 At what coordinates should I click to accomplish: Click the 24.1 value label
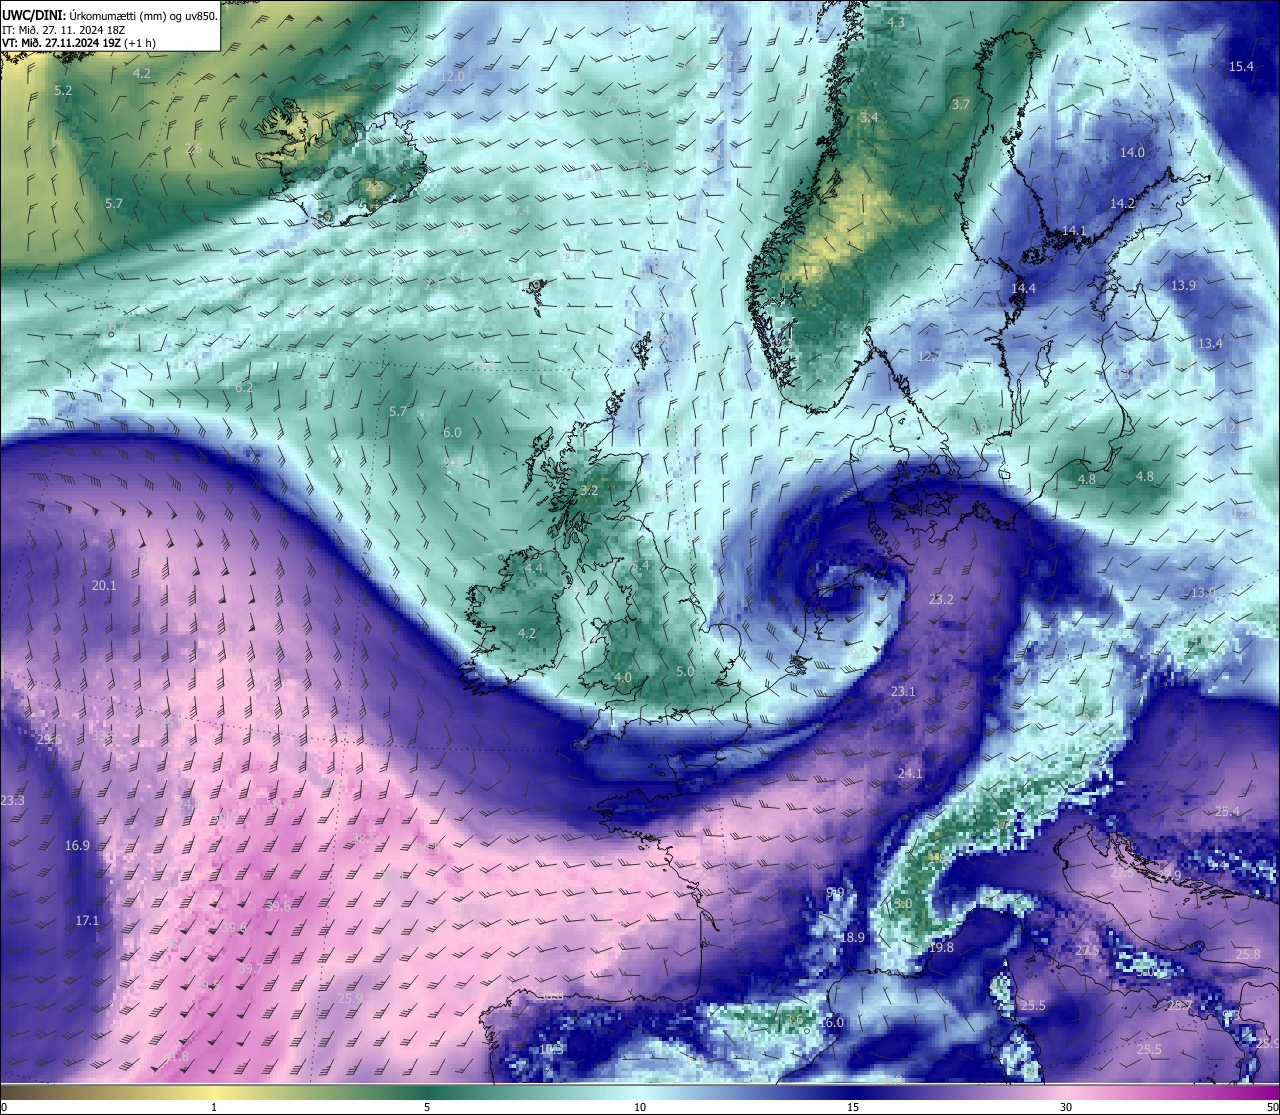pos(910,774)
